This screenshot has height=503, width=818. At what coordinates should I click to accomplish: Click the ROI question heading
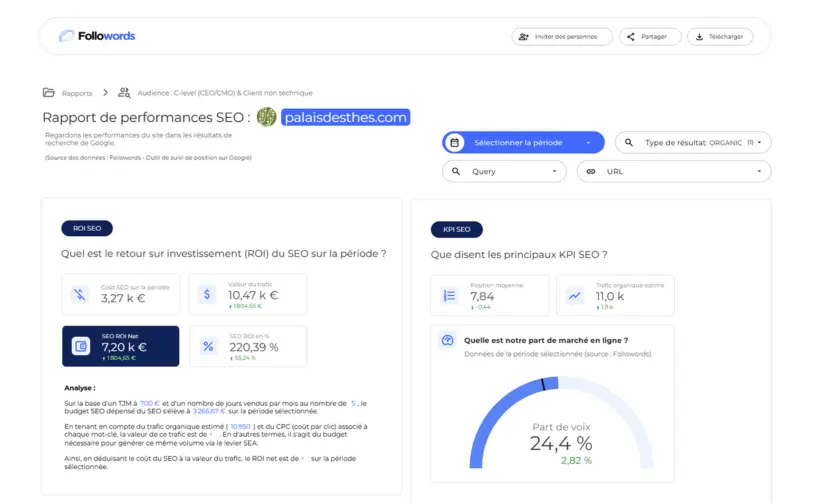tap(223, 254)
